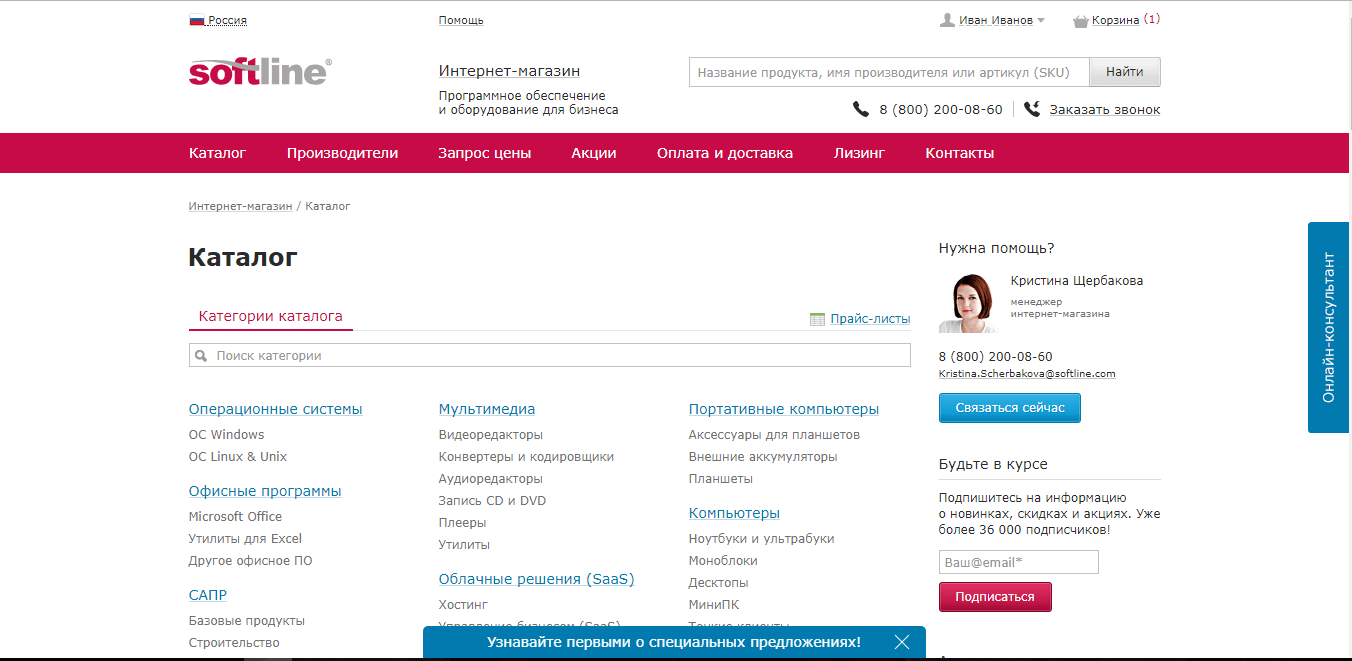Open the Производители menu item

coord(342,153)
